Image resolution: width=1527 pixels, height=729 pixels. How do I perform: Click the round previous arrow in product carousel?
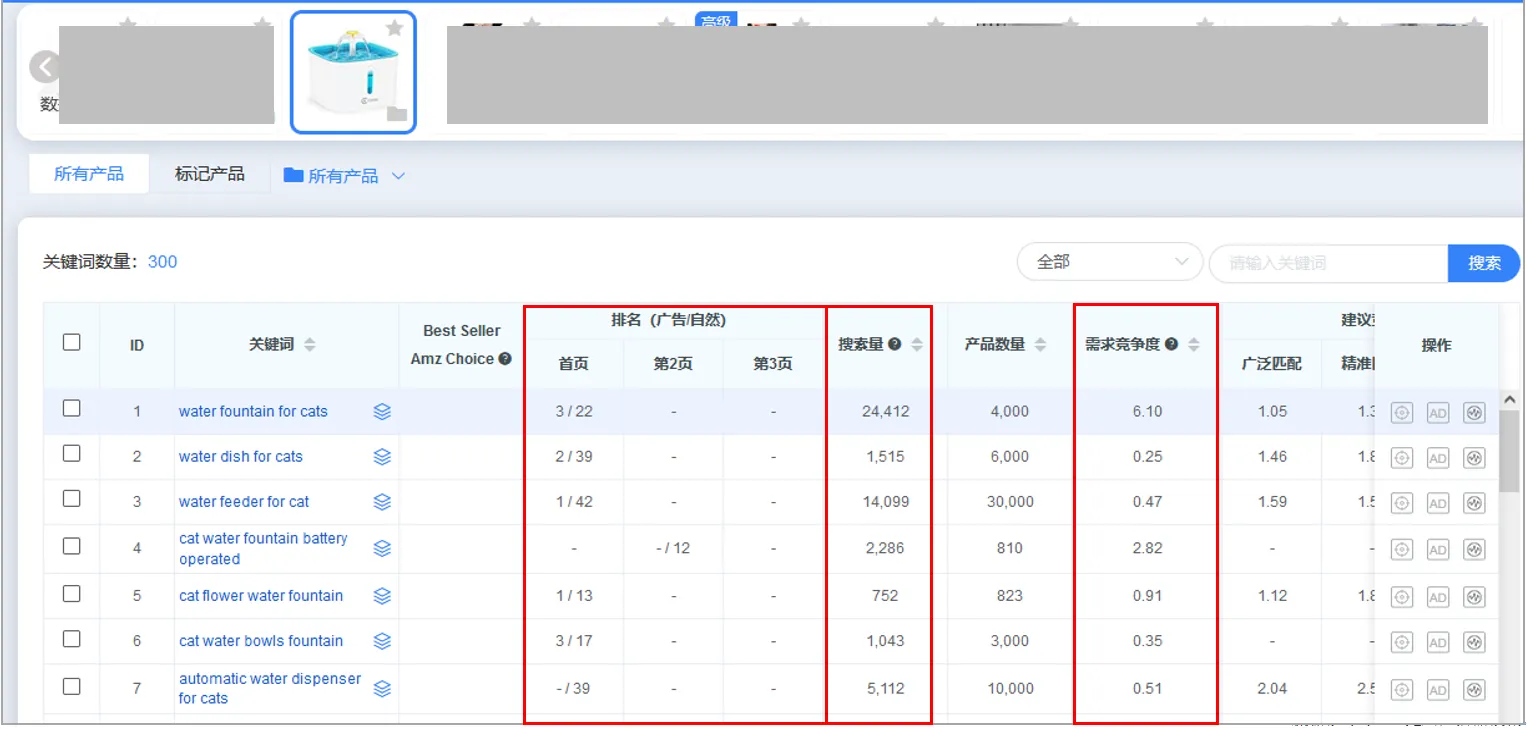(x=44, y=68)
